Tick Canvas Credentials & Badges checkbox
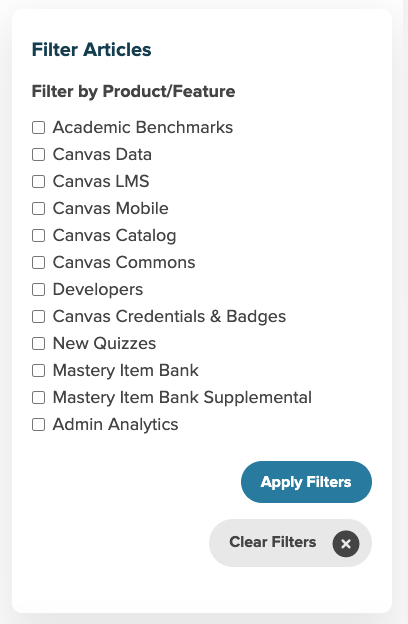The height and width of the screenshot is (624, 408). [38, 317]
